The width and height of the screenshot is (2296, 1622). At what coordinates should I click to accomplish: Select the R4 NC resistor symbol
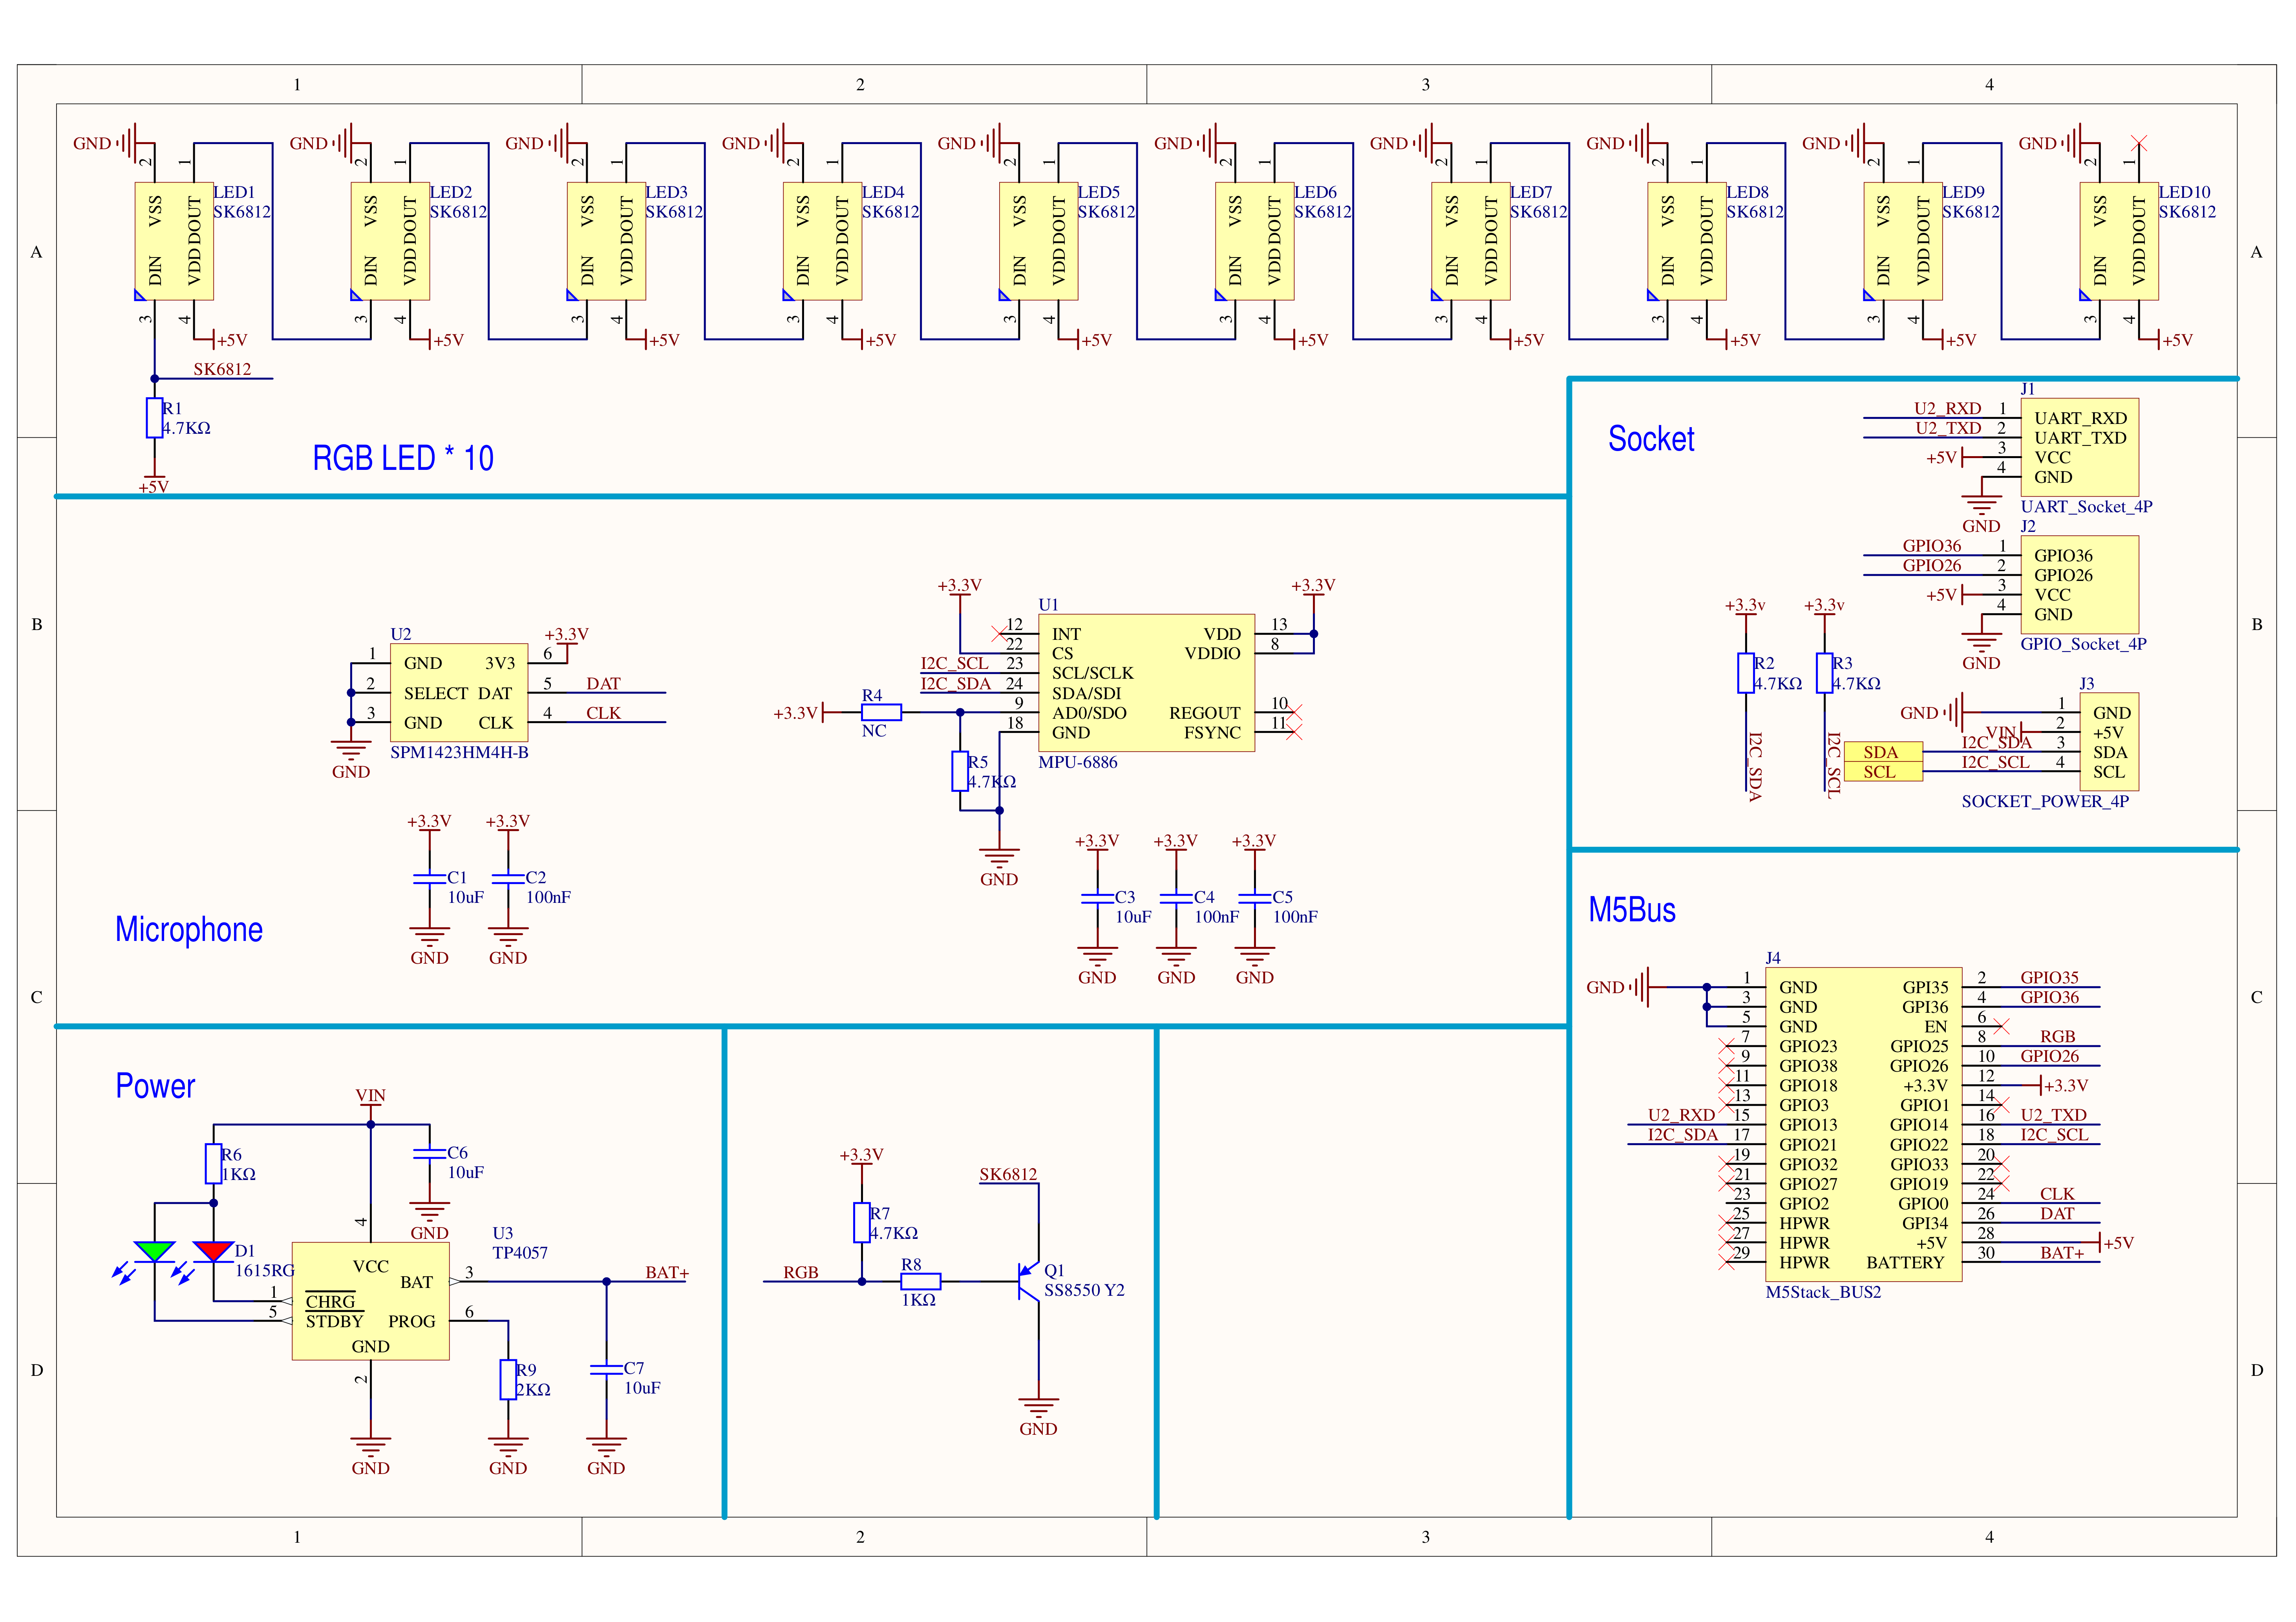tap(881, 712)
